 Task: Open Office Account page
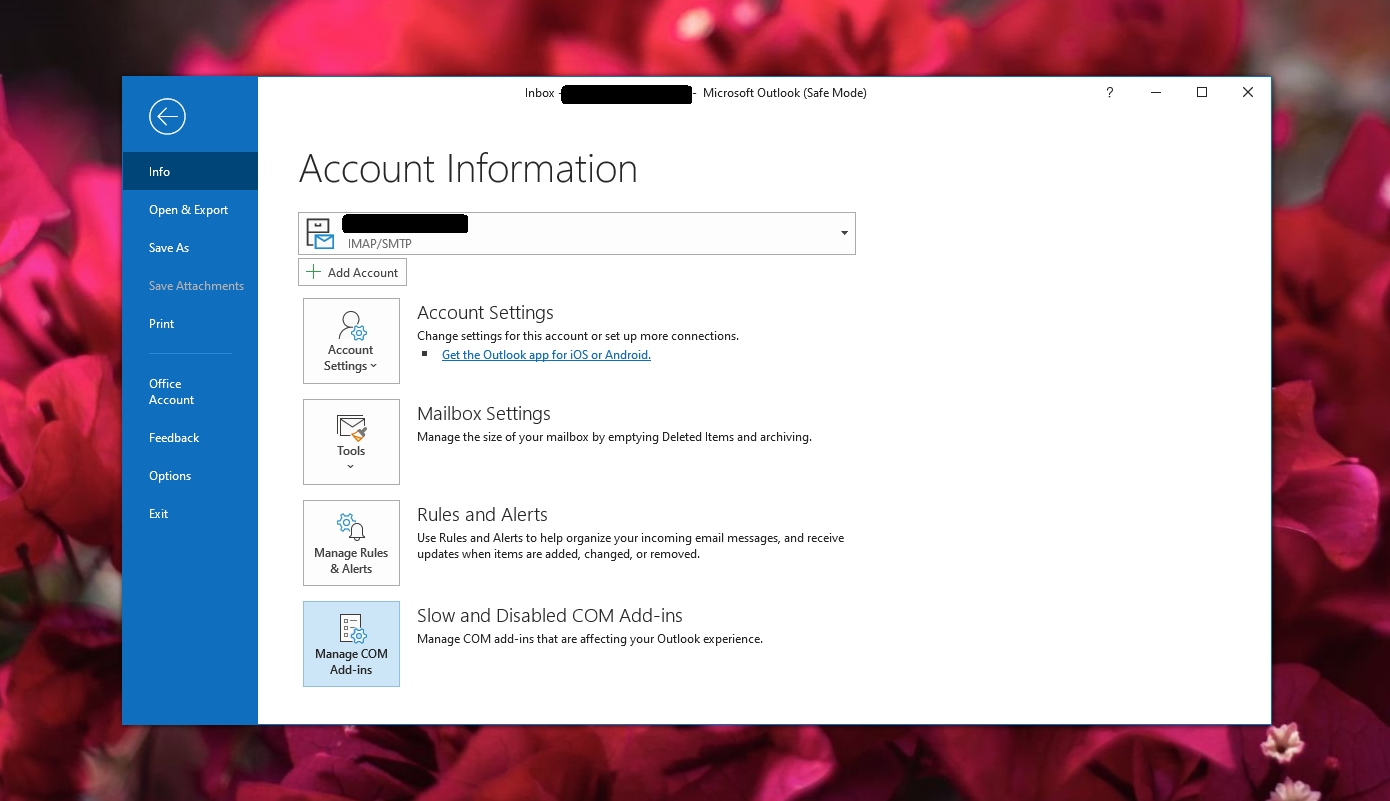(x=190, y=392)
